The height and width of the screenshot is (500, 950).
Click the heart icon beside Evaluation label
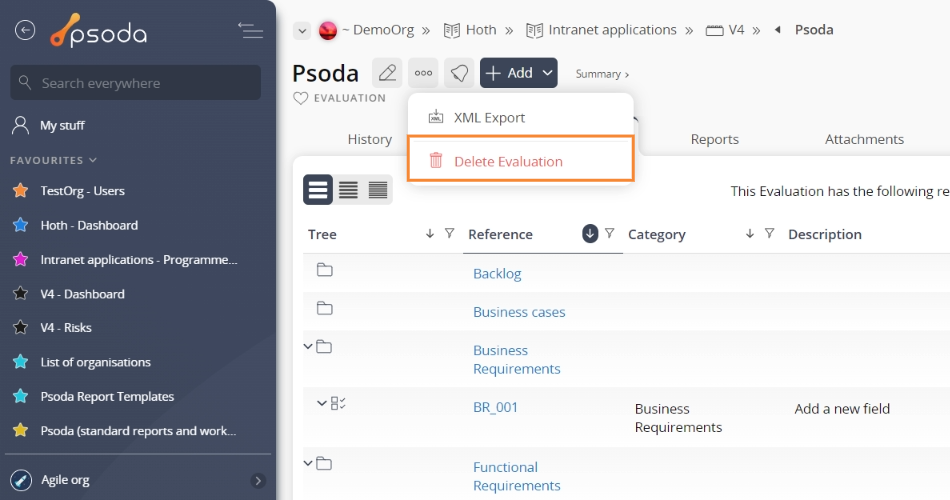point(300,98)
